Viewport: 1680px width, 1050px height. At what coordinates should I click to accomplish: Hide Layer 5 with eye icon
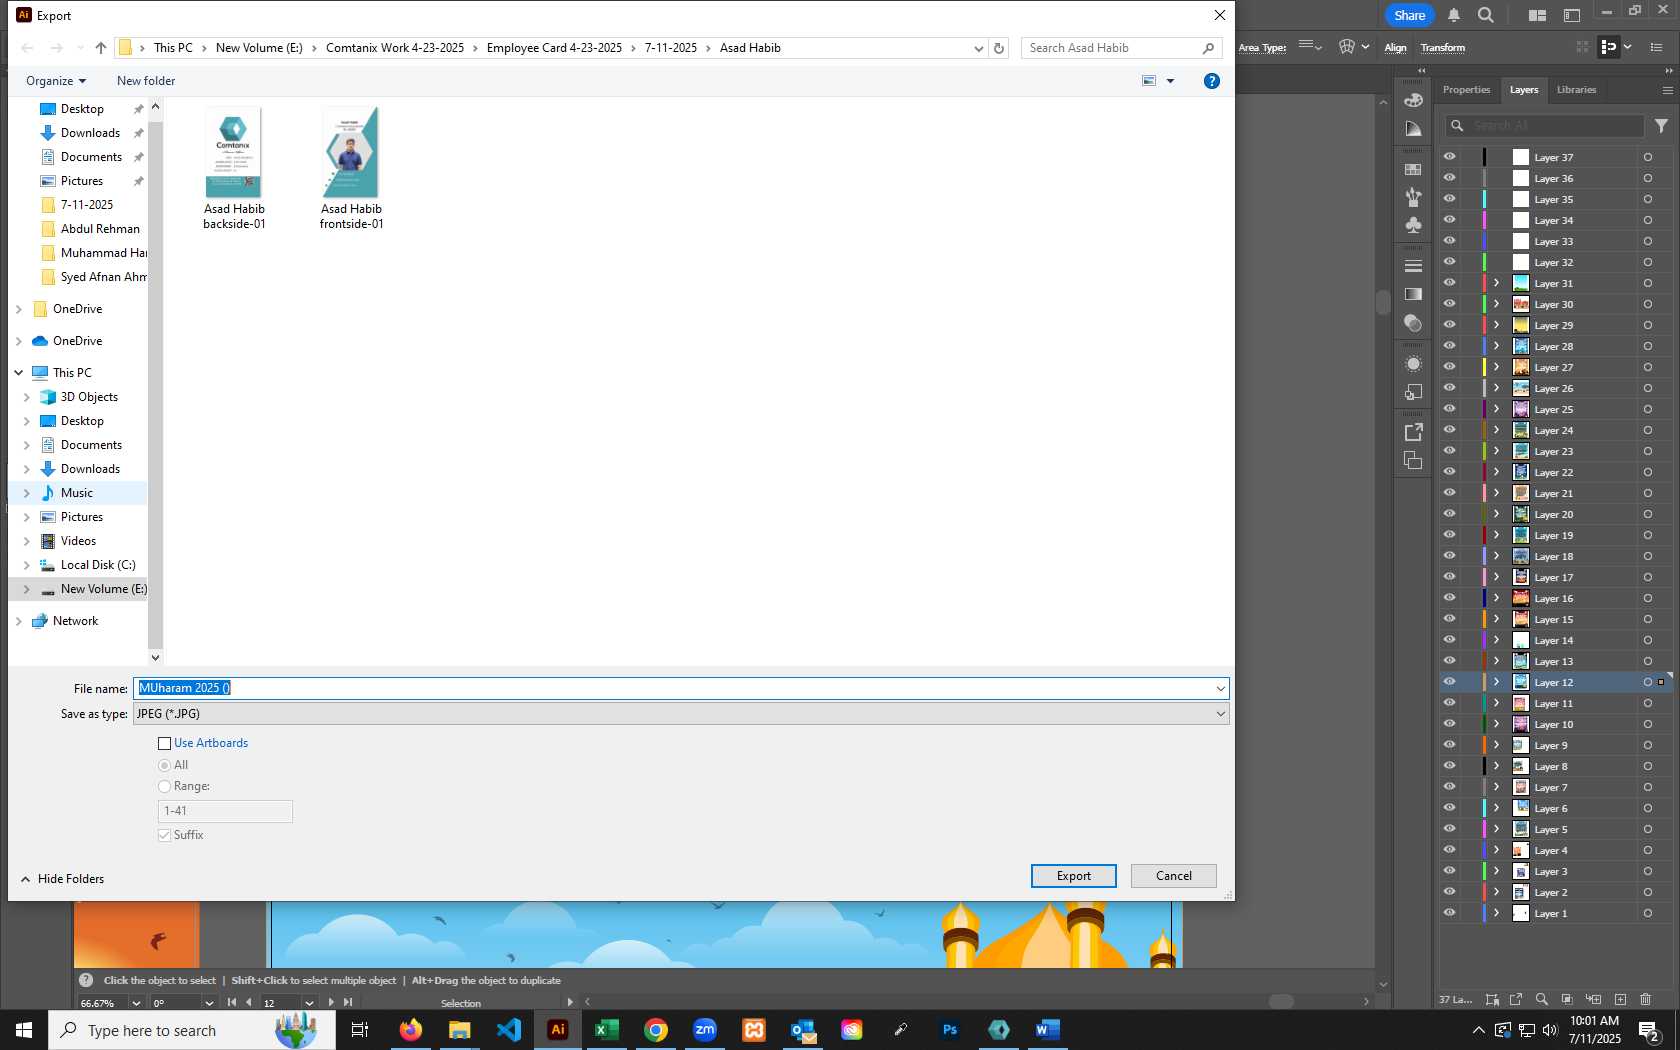(x=1449, y=829)
